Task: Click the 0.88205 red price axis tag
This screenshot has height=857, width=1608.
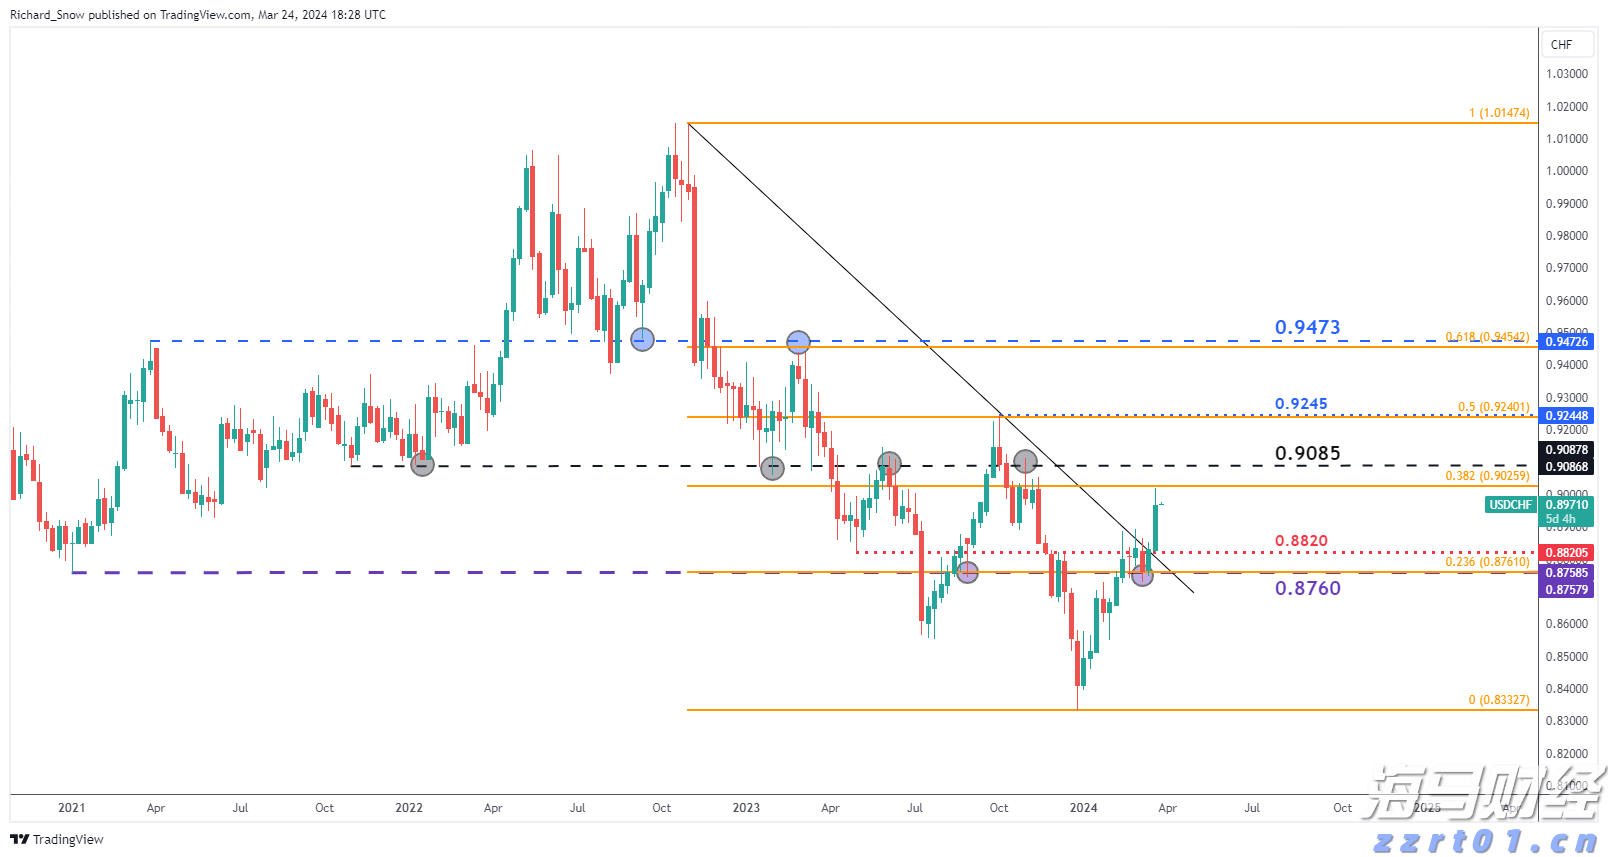Action: click(1567, 553)
